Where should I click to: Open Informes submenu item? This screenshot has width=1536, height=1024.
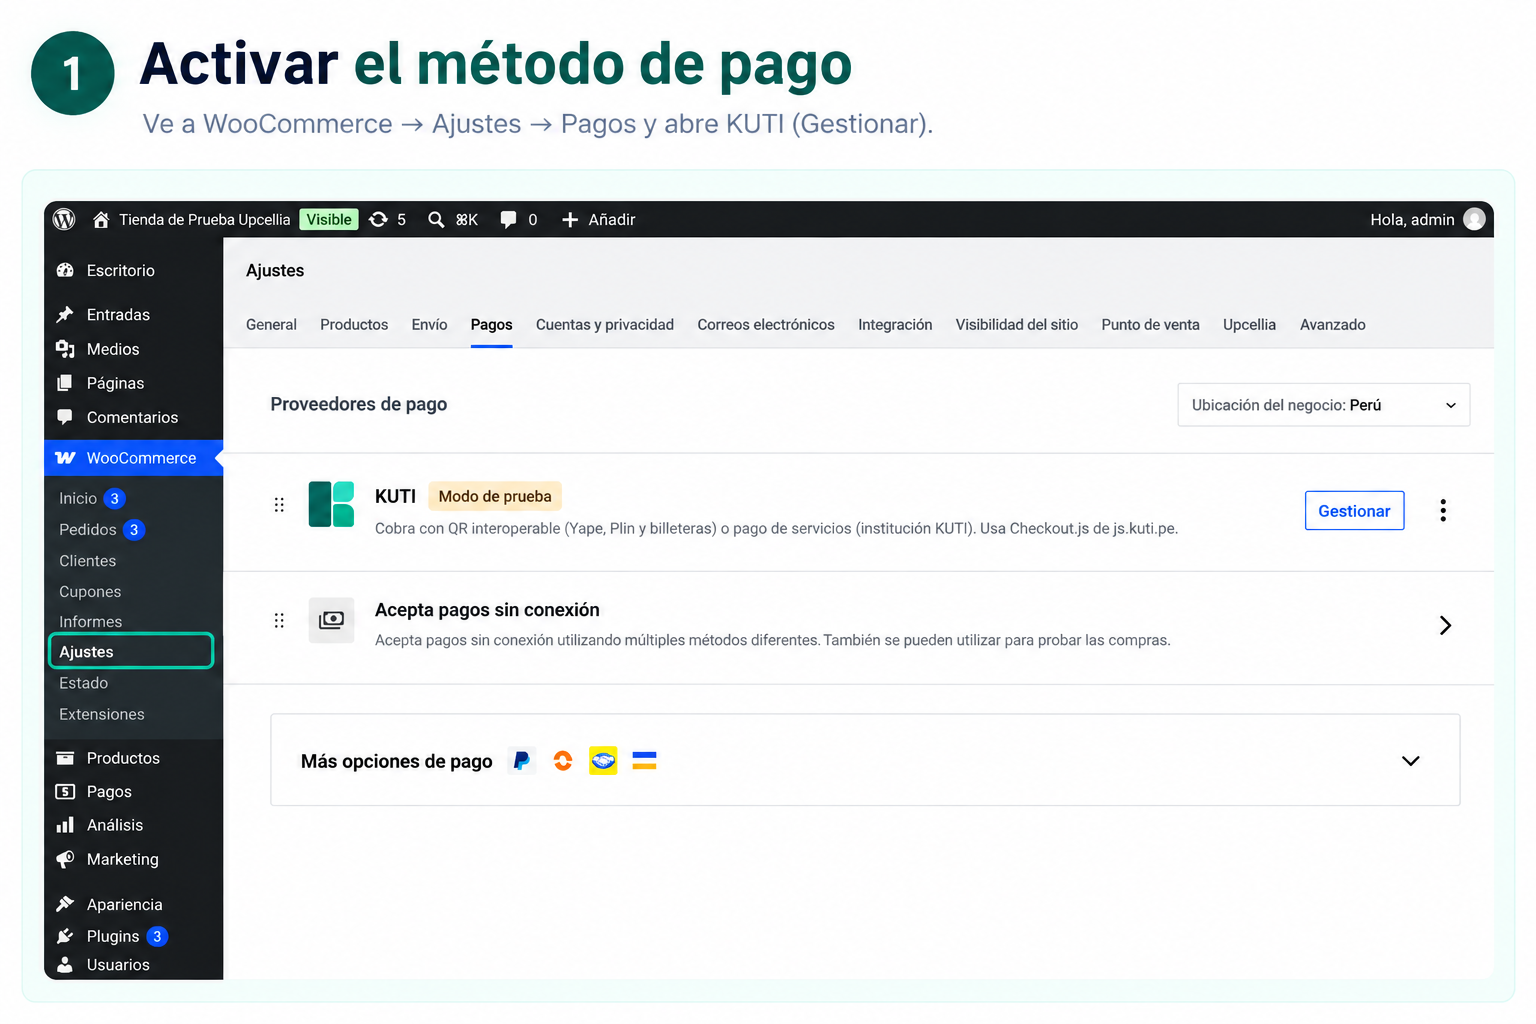(90, 622)
